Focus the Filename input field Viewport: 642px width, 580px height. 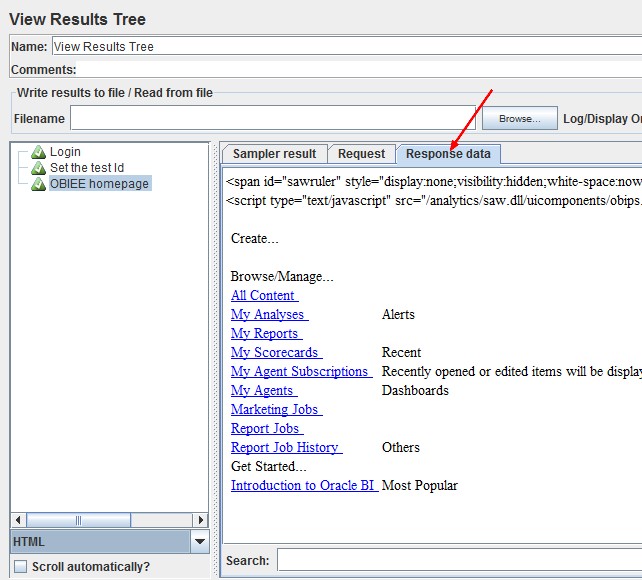pos(273,118)
